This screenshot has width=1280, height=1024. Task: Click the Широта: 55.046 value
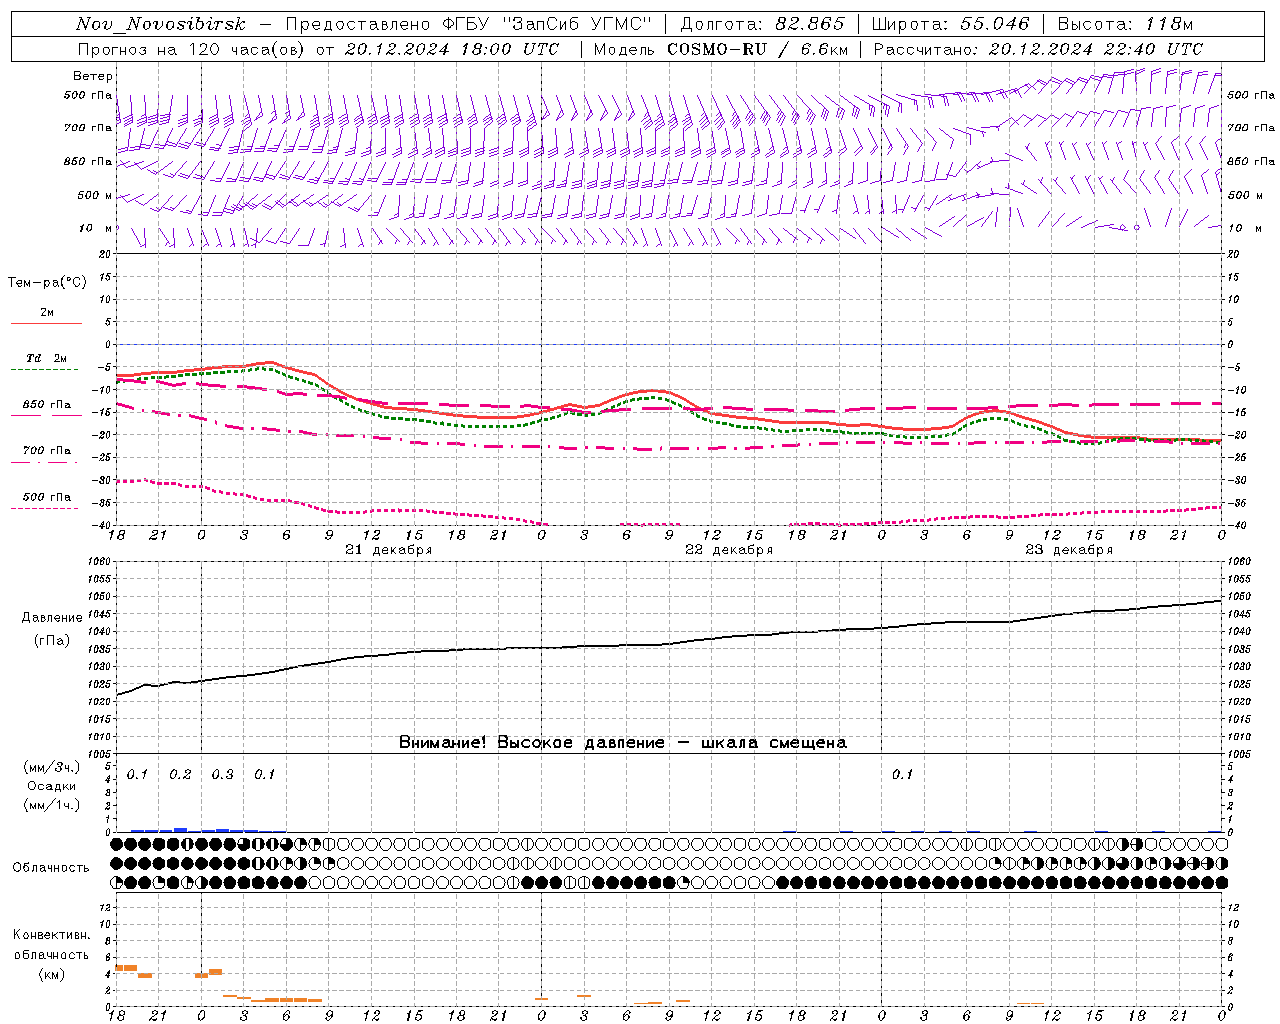click(x=950, y=25)
